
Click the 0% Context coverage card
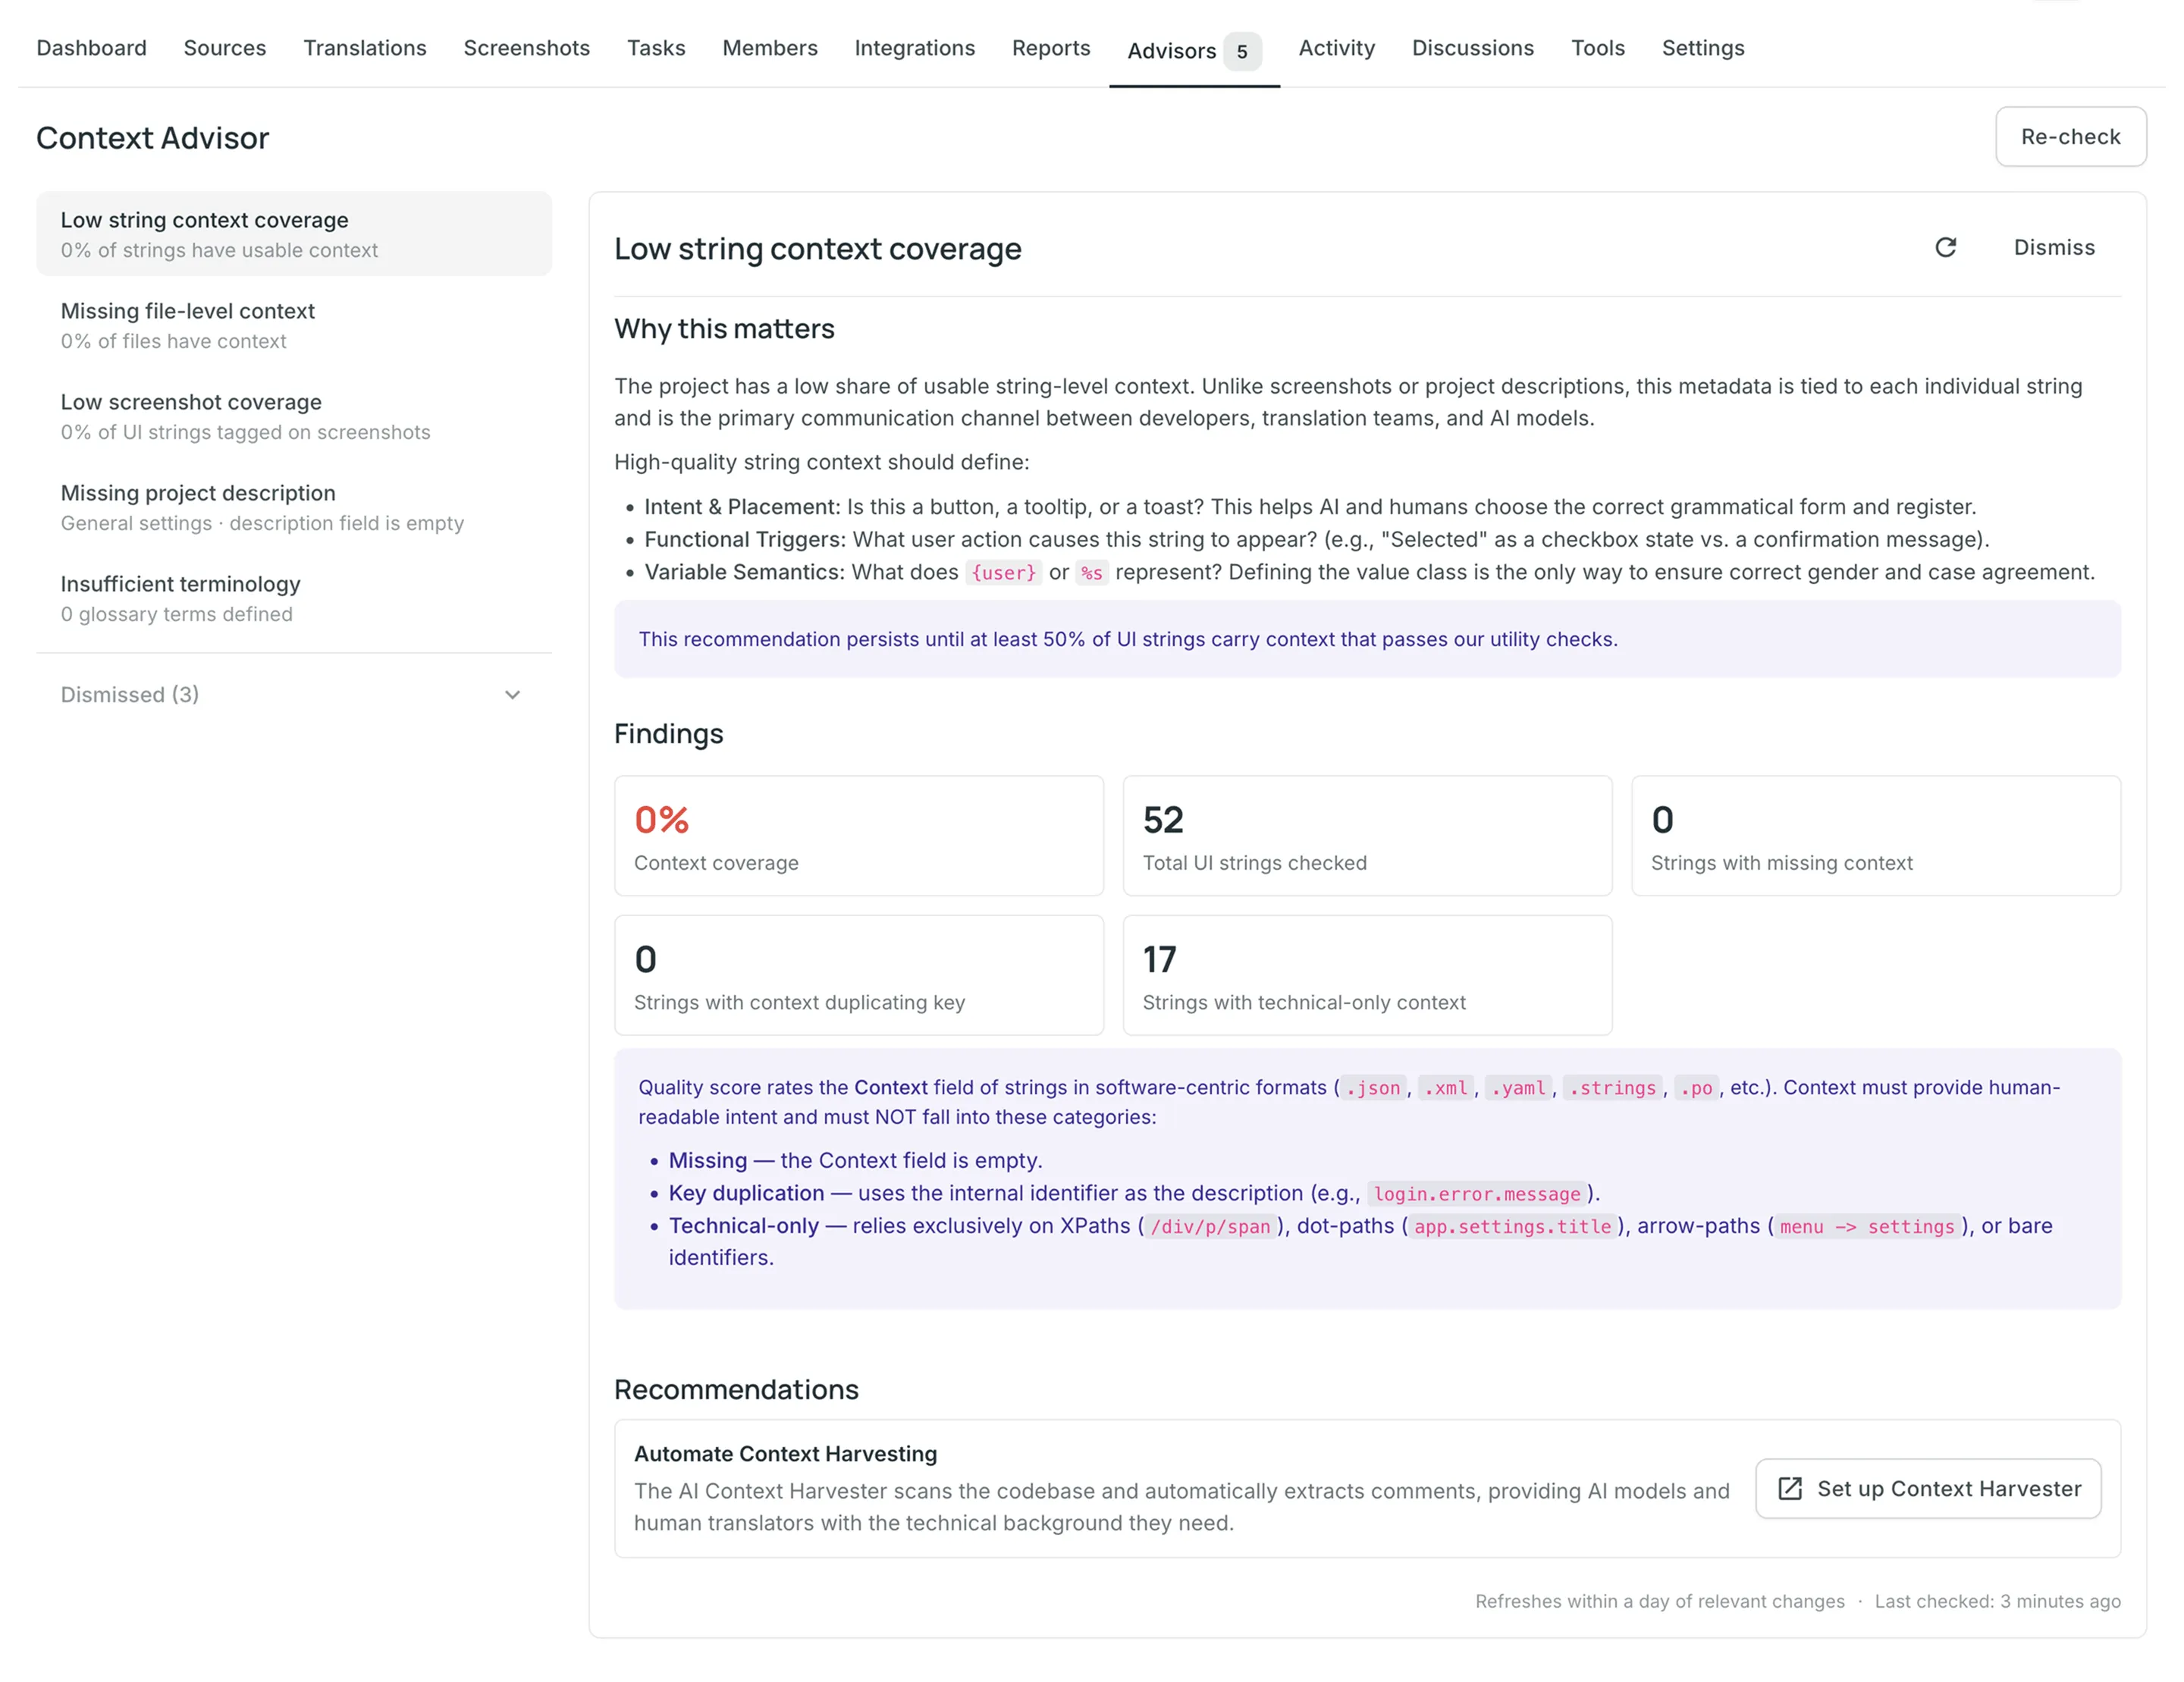(859, 836)
